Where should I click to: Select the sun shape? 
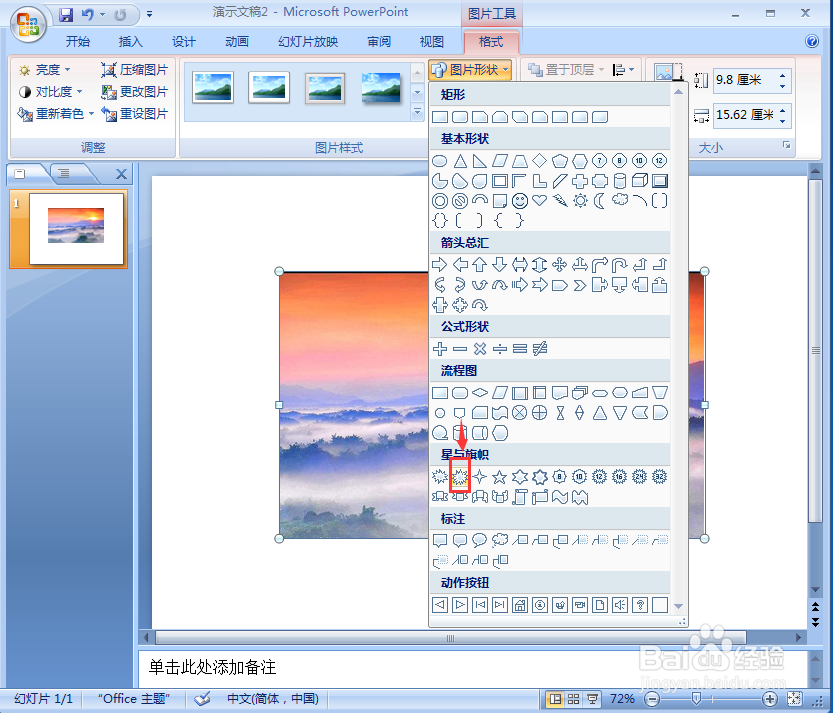[580, 201]
